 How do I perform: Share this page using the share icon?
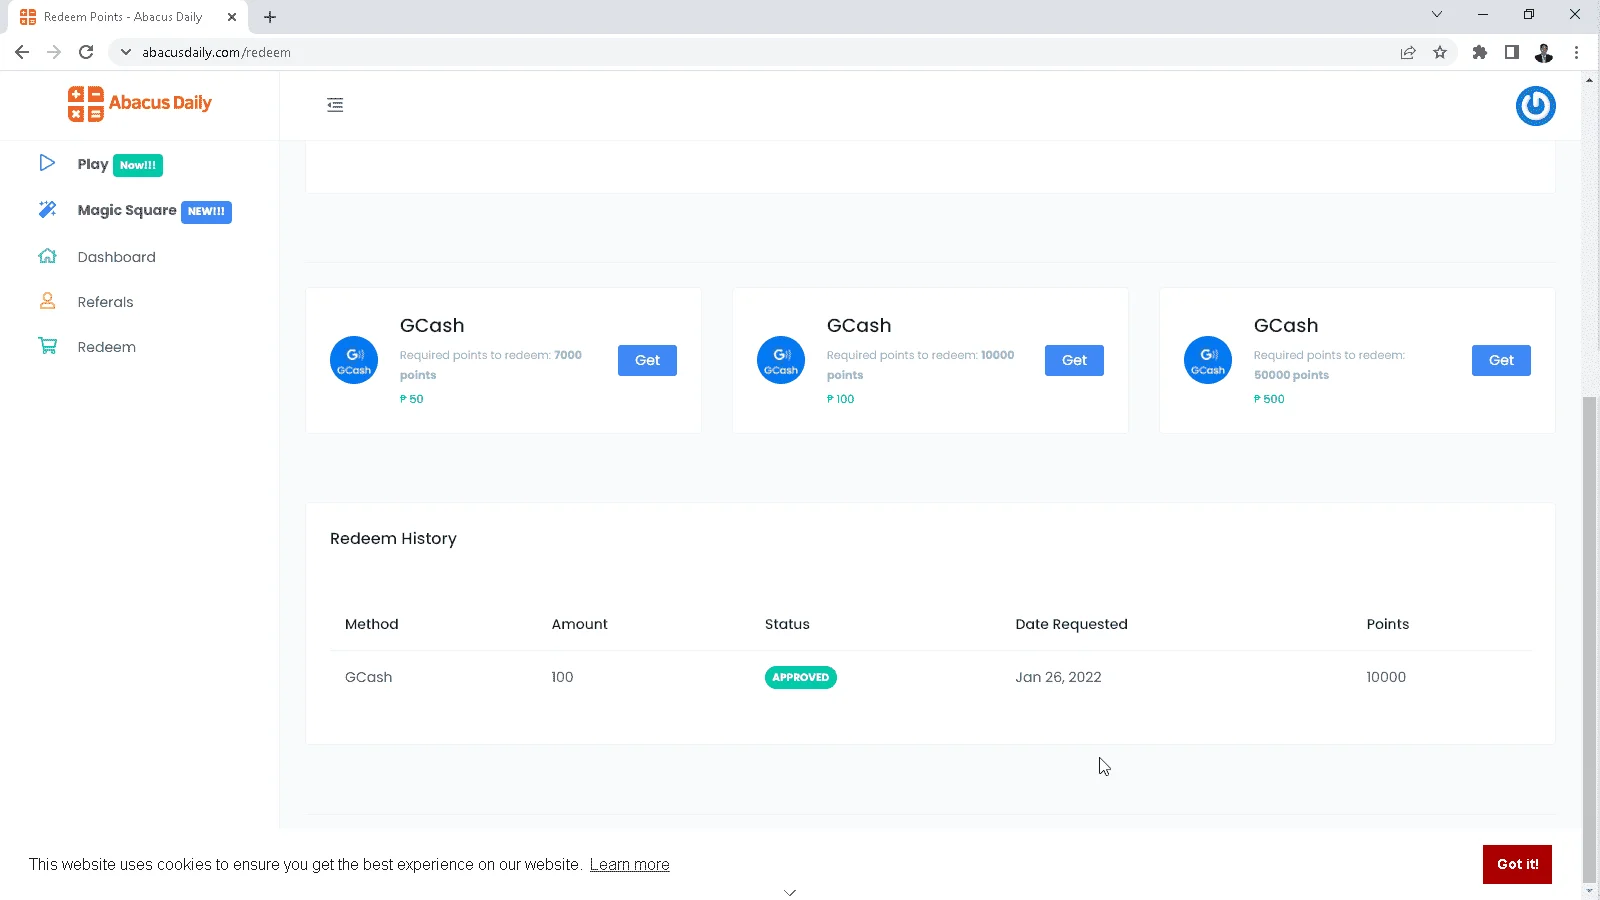1408,52
